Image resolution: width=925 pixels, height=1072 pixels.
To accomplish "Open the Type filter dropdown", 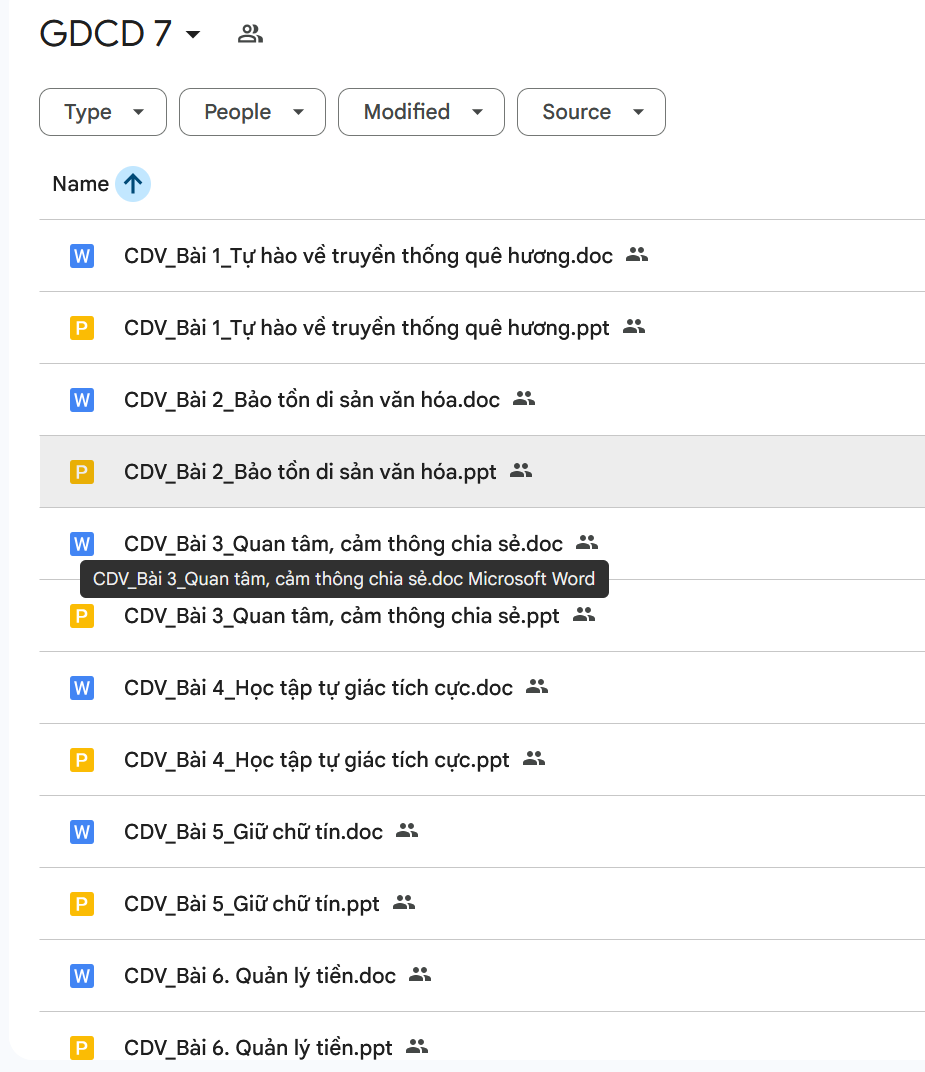I will point(103,112).
